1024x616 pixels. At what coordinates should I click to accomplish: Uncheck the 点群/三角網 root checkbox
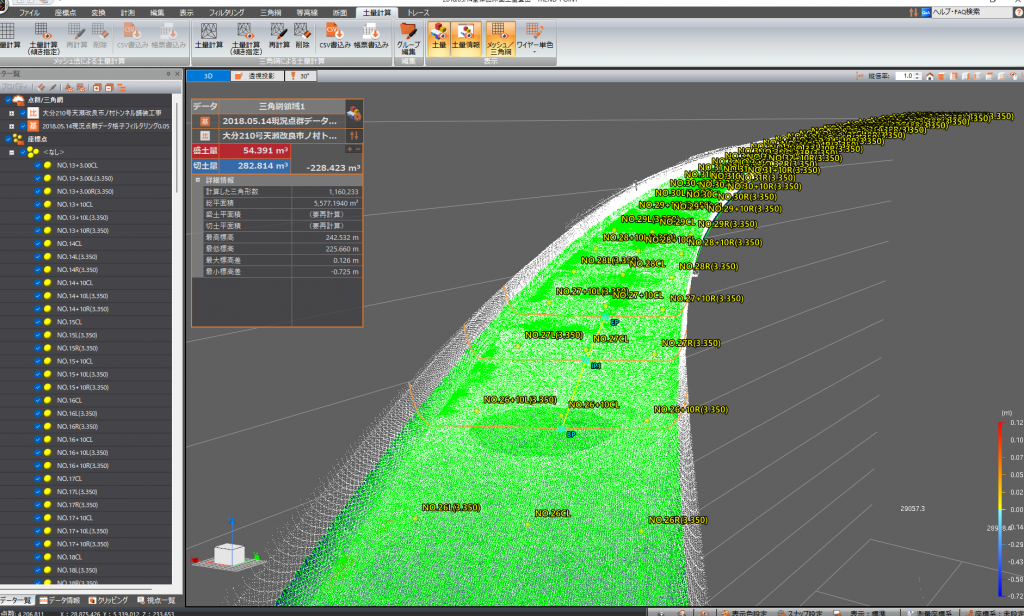[8, 100]
